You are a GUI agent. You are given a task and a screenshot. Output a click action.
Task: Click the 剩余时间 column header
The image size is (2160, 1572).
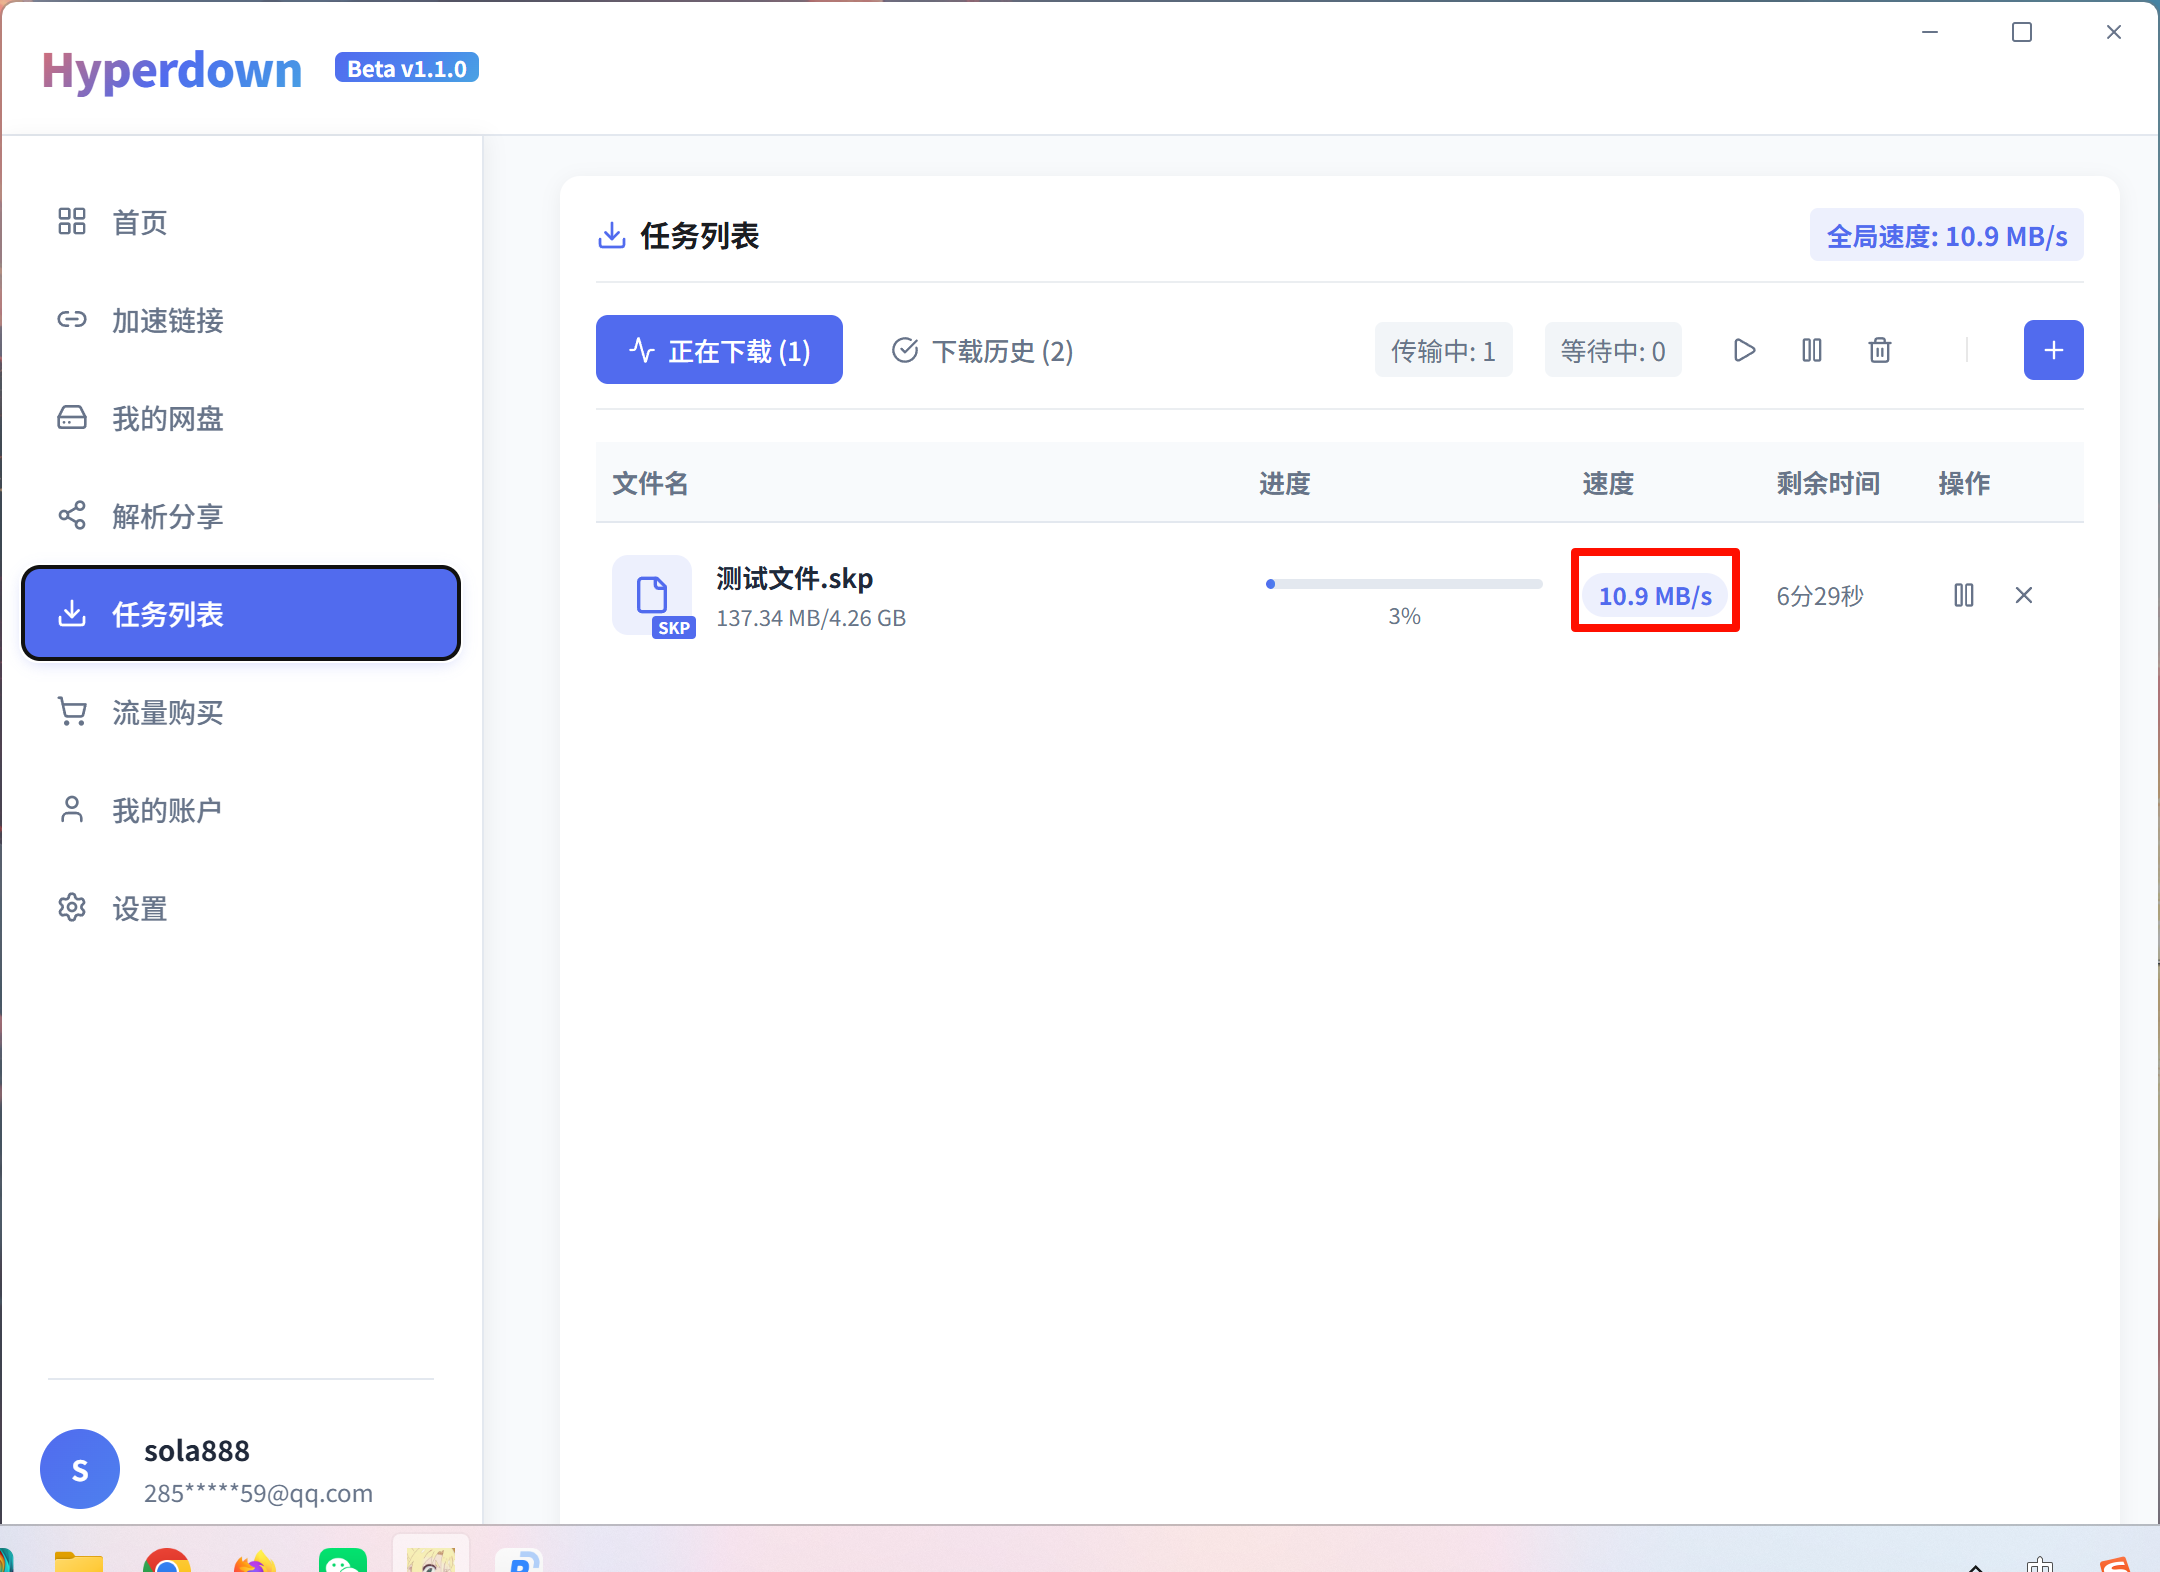click(x=1828, y=483)
